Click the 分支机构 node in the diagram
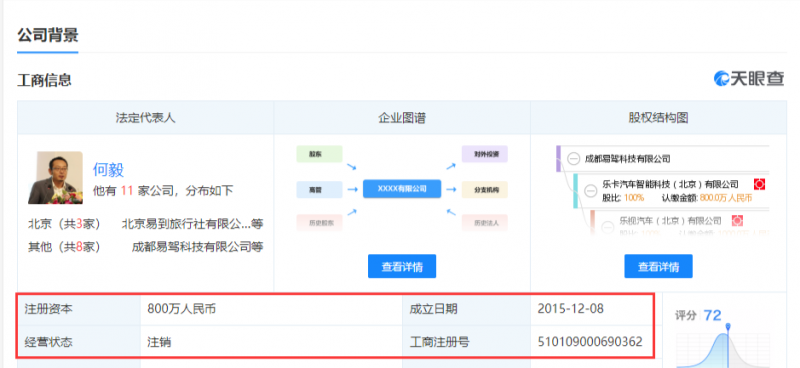The image size is (800, 368). [x=485, y=189]
